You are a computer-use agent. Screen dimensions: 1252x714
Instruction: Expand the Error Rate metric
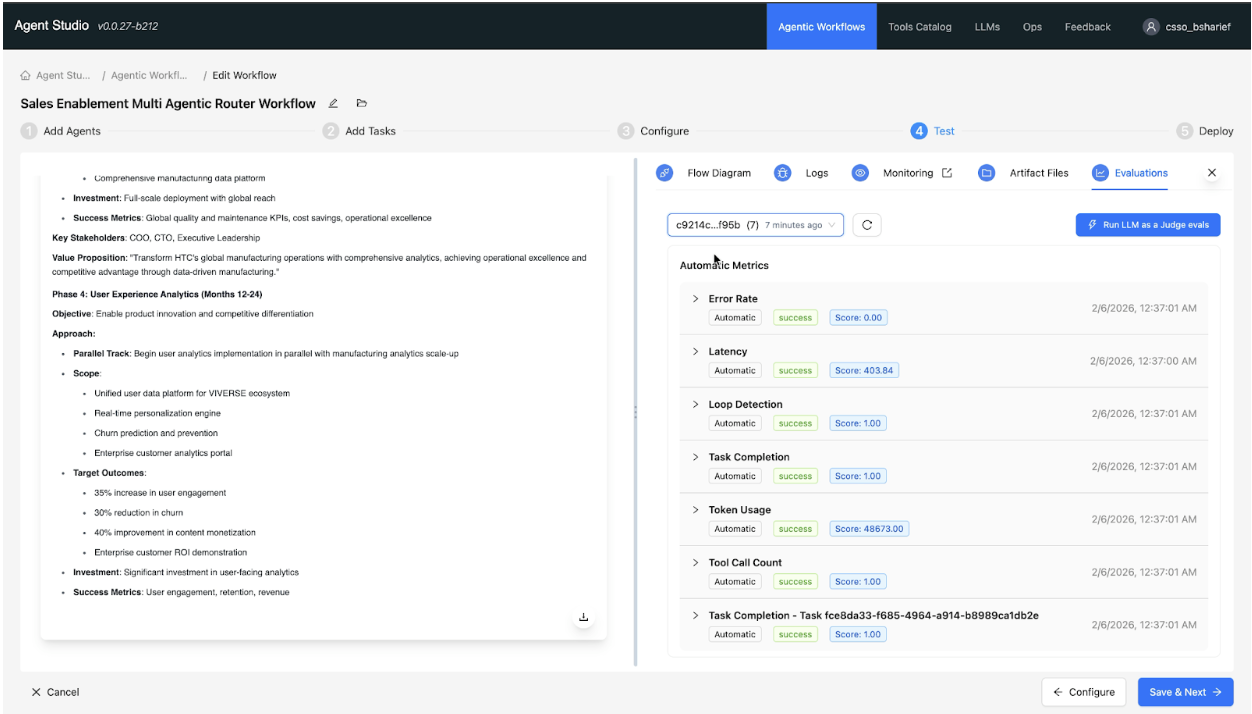click(x=695, y=299)
